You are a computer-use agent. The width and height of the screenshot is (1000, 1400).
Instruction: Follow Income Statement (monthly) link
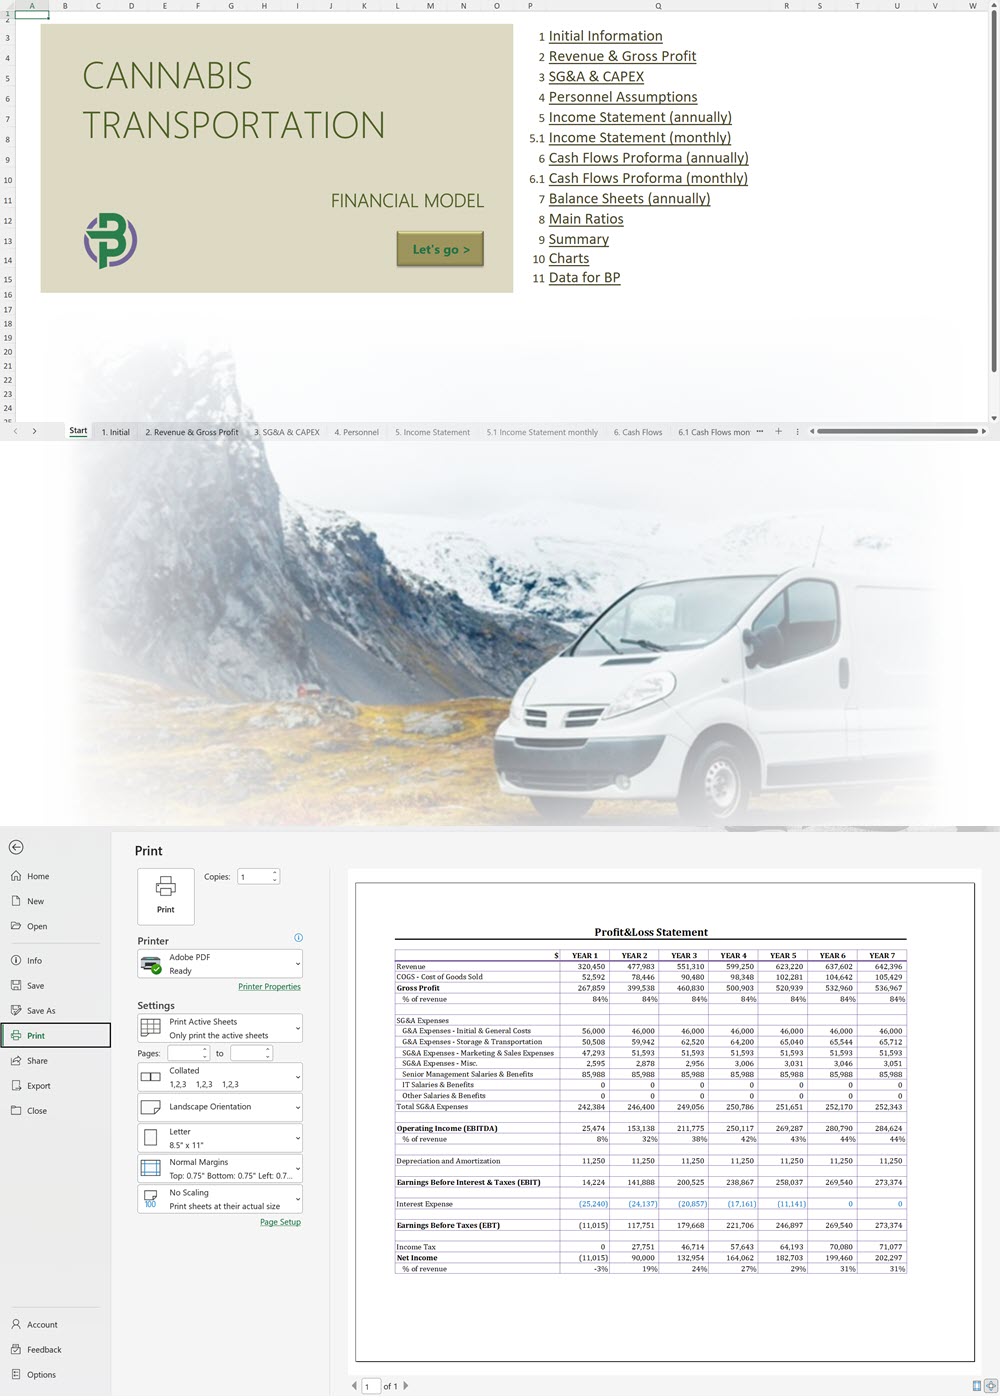640,138
